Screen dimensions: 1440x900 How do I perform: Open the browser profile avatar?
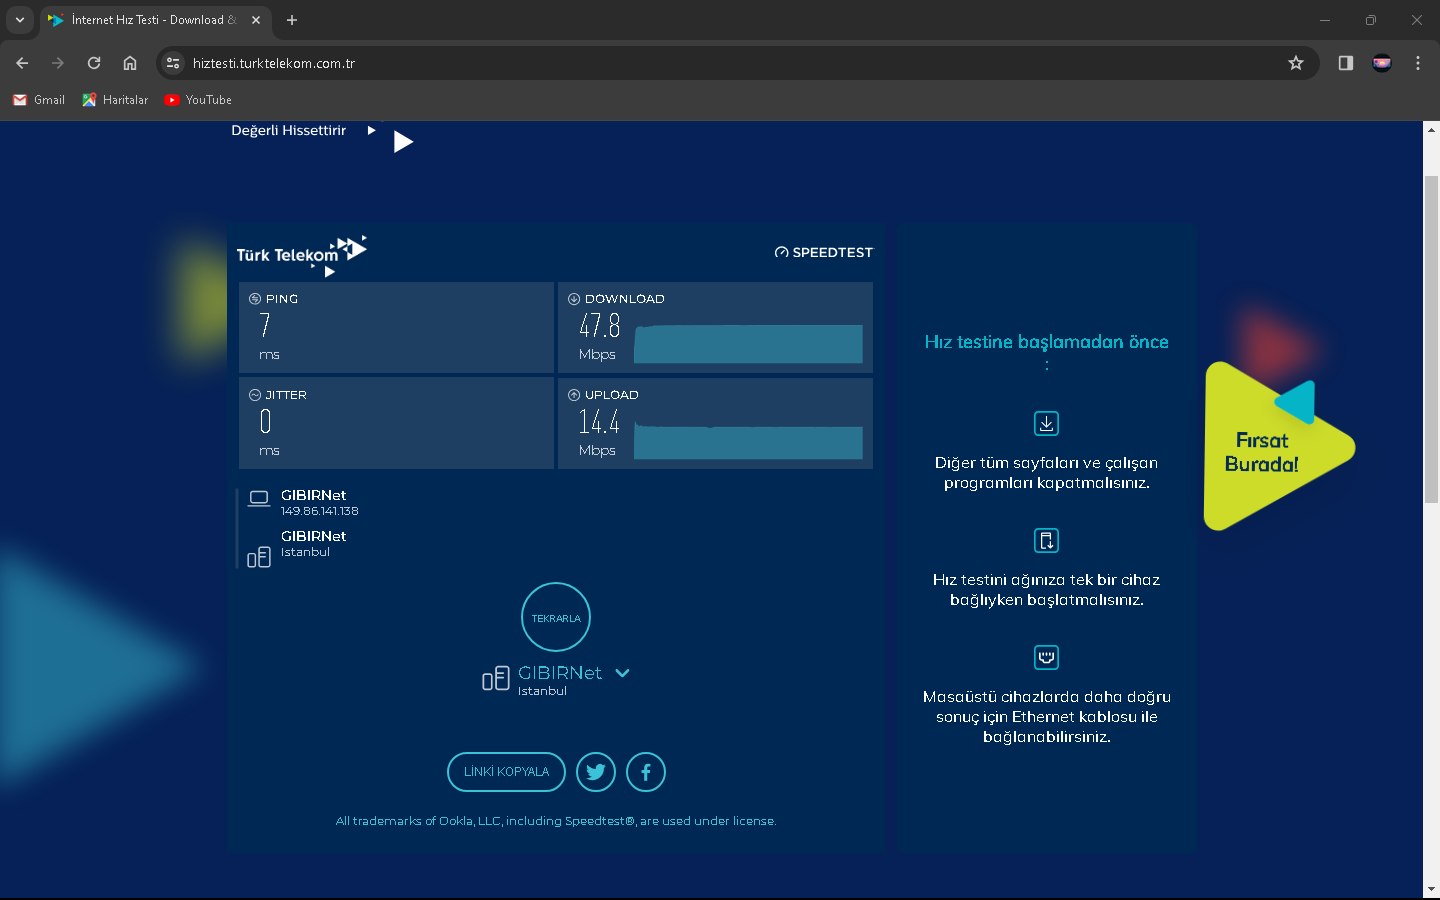1382,63
